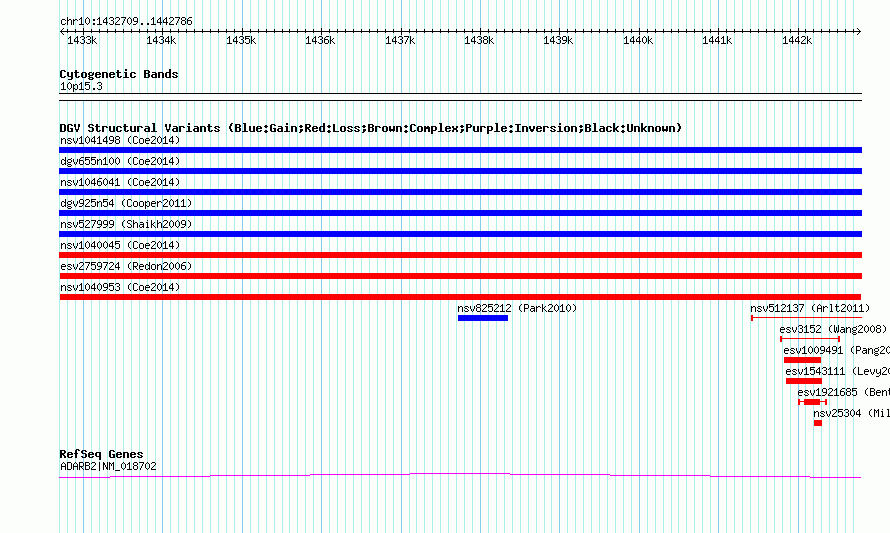Open the dgv655n100 (Coe2014) label
This screenshot has height=533, width=890.
click(120, 161)
